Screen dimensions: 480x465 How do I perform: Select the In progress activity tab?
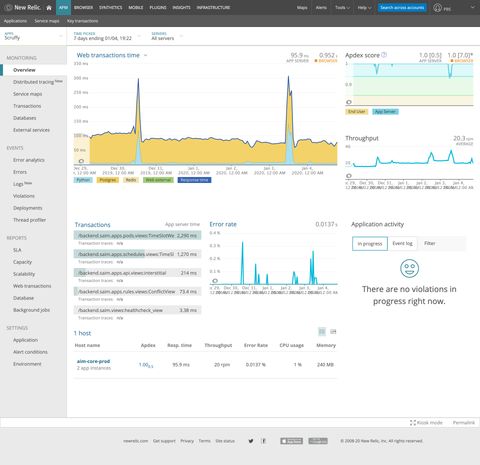[370, 244]
